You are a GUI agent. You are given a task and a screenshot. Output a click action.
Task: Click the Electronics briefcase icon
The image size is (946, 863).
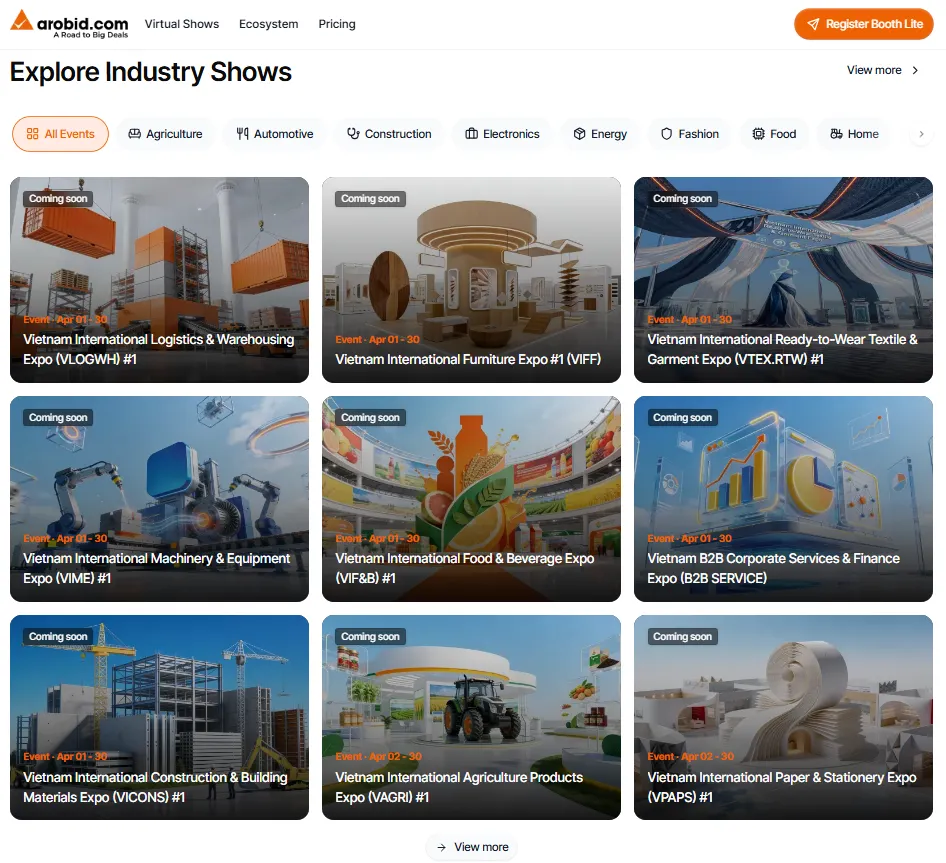tap(471, 134)
